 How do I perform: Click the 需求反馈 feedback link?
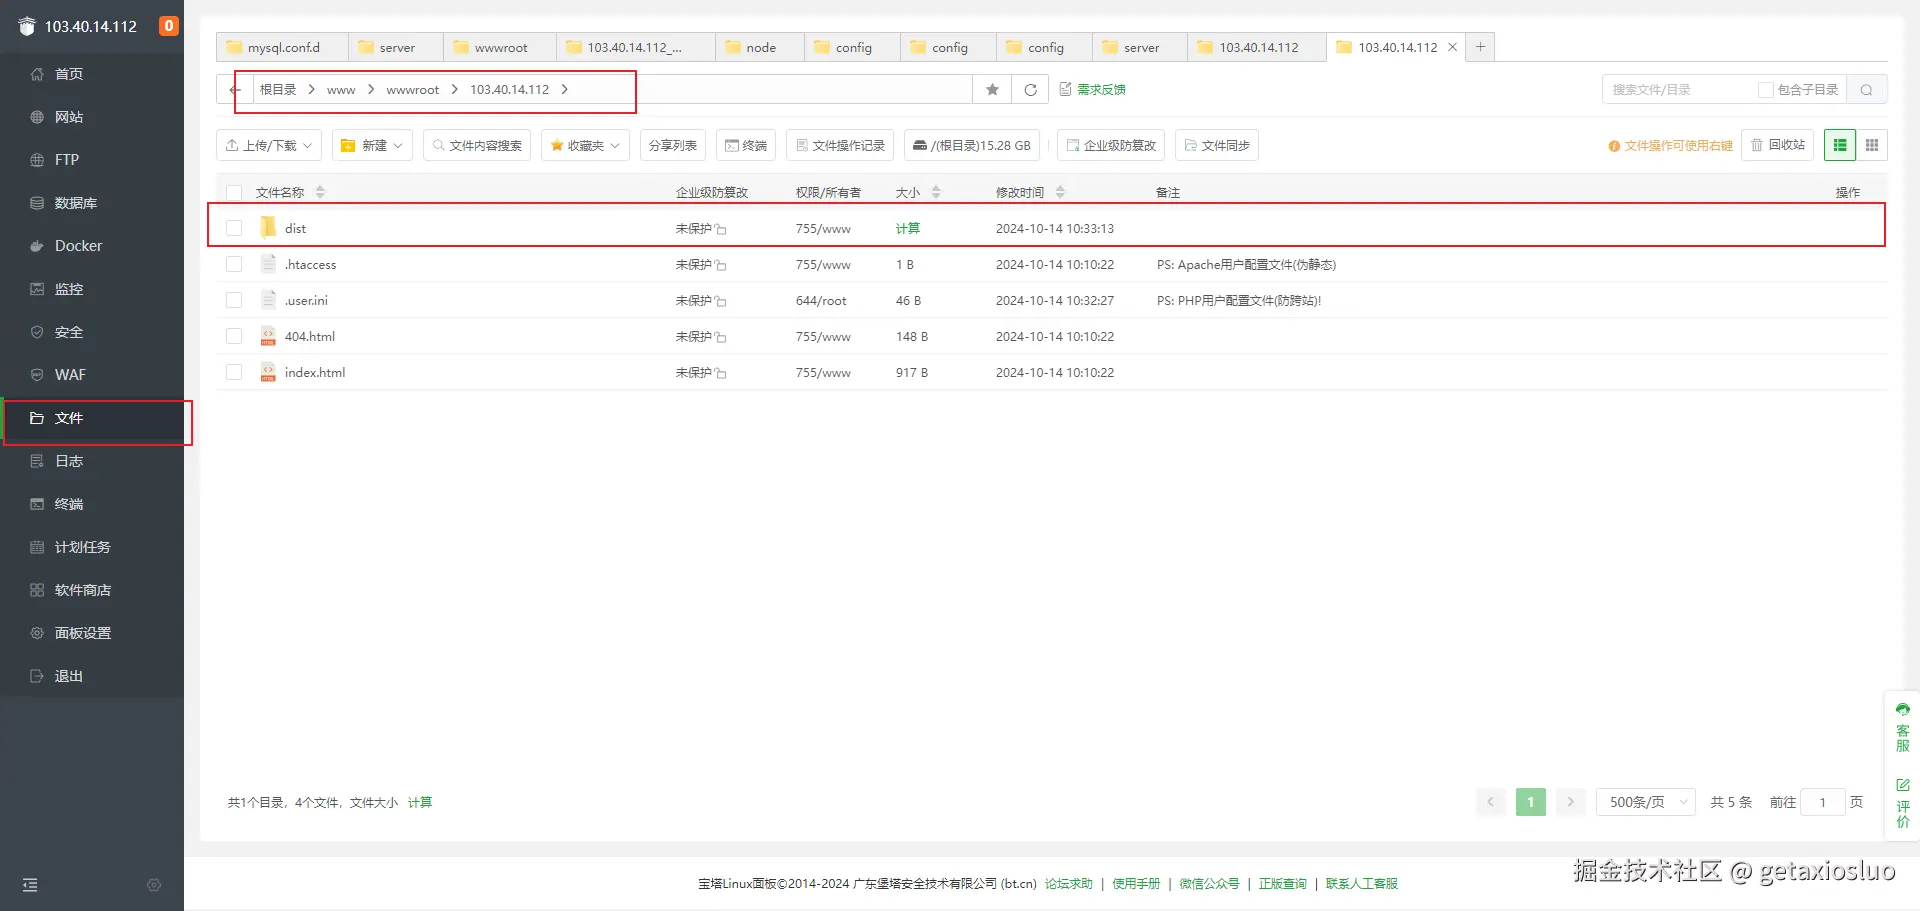(x=1092, y=90)
